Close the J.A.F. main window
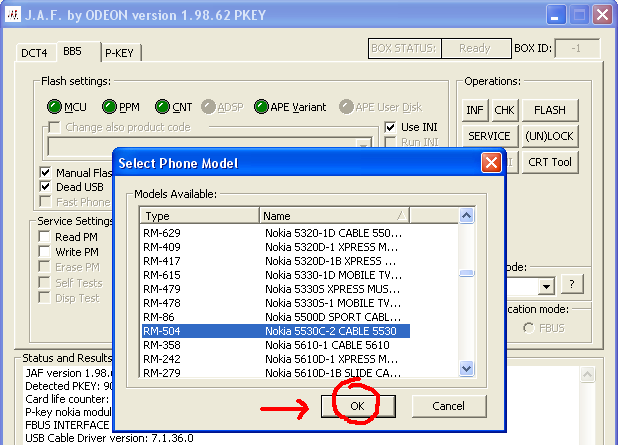 click(603, 15)
